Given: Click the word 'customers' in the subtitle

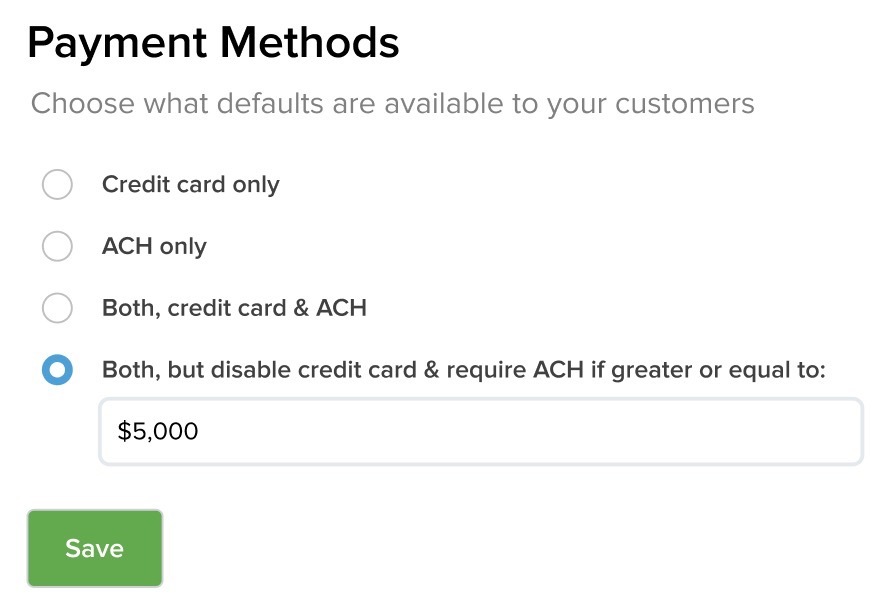Looking at the screenshot, I should point(685,104).
